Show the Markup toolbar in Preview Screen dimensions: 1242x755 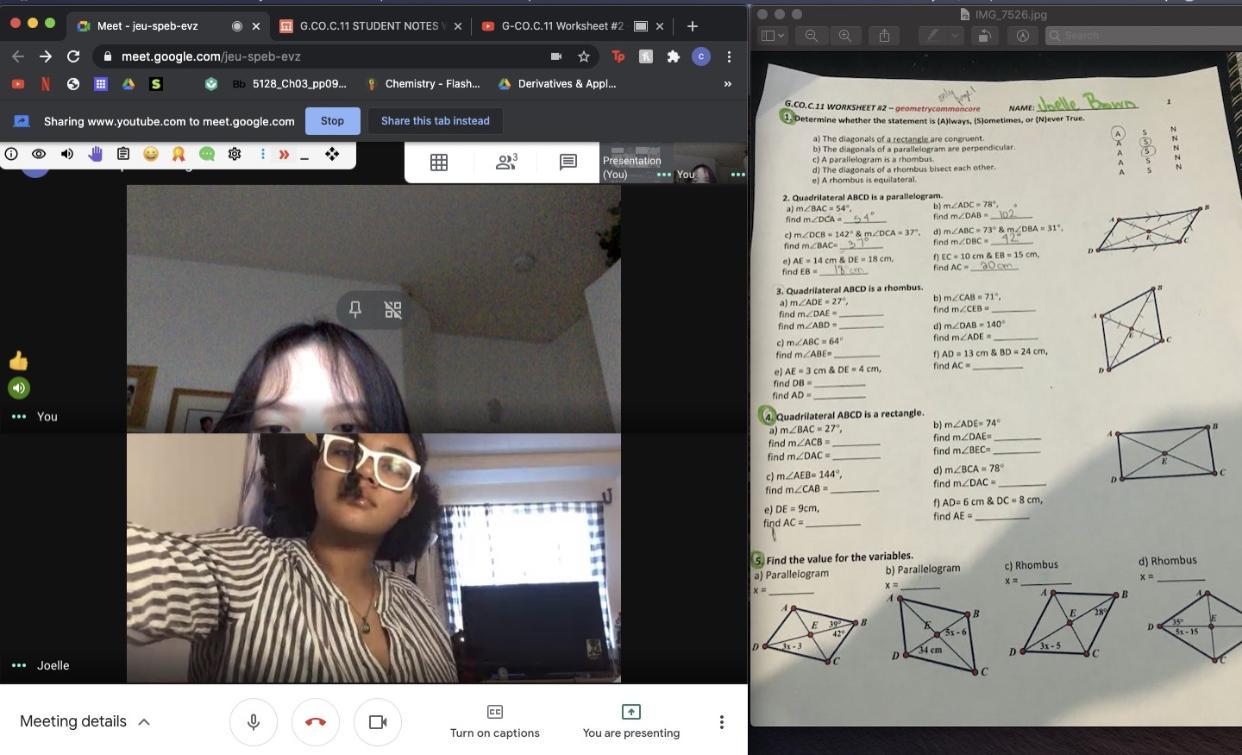click(x=1022, y=35)
